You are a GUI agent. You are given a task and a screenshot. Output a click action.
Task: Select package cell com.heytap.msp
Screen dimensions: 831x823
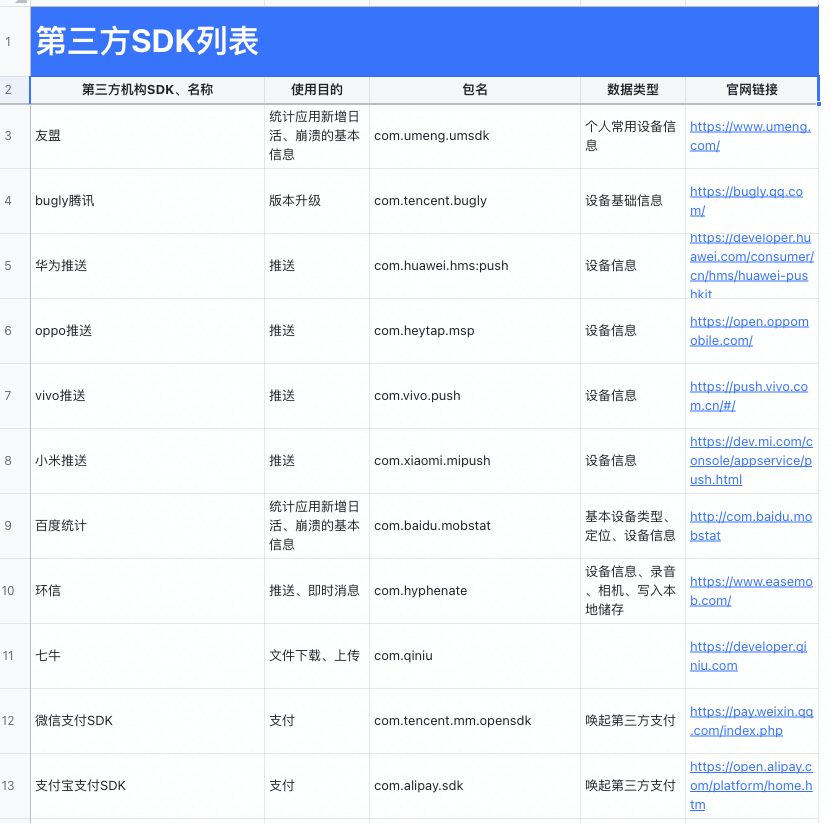475,331
